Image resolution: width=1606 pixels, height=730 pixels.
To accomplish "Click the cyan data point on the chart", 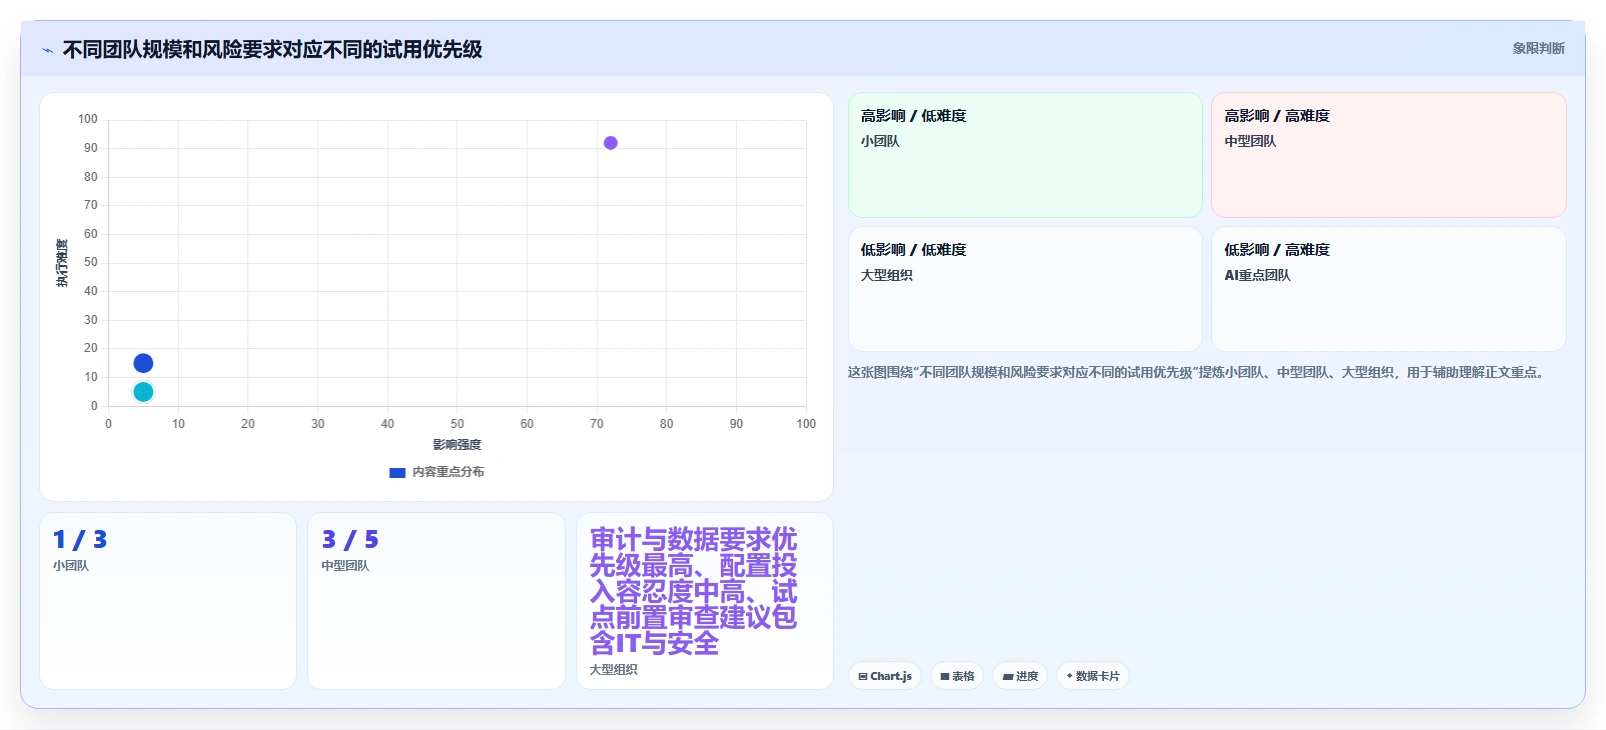I will pyautogui.click(x=143, y=392).
